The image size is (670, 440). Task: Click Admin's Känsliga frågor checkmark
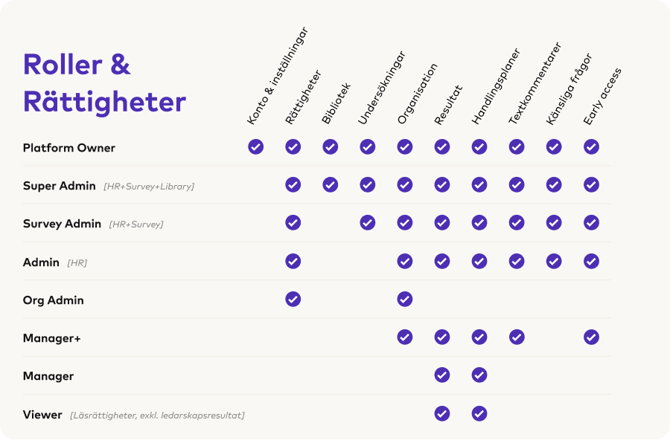coord(554,261)
